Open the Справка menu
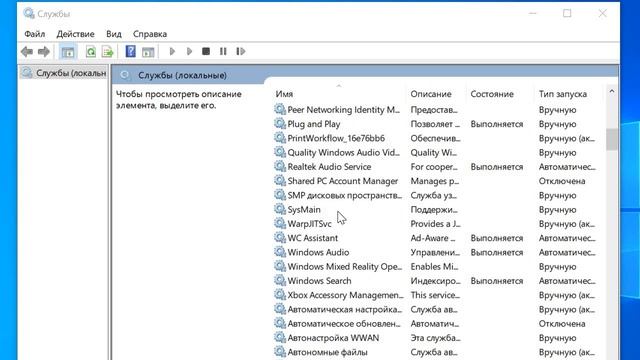The width and height of the screenshot is (640, 360). pos(150,34)
